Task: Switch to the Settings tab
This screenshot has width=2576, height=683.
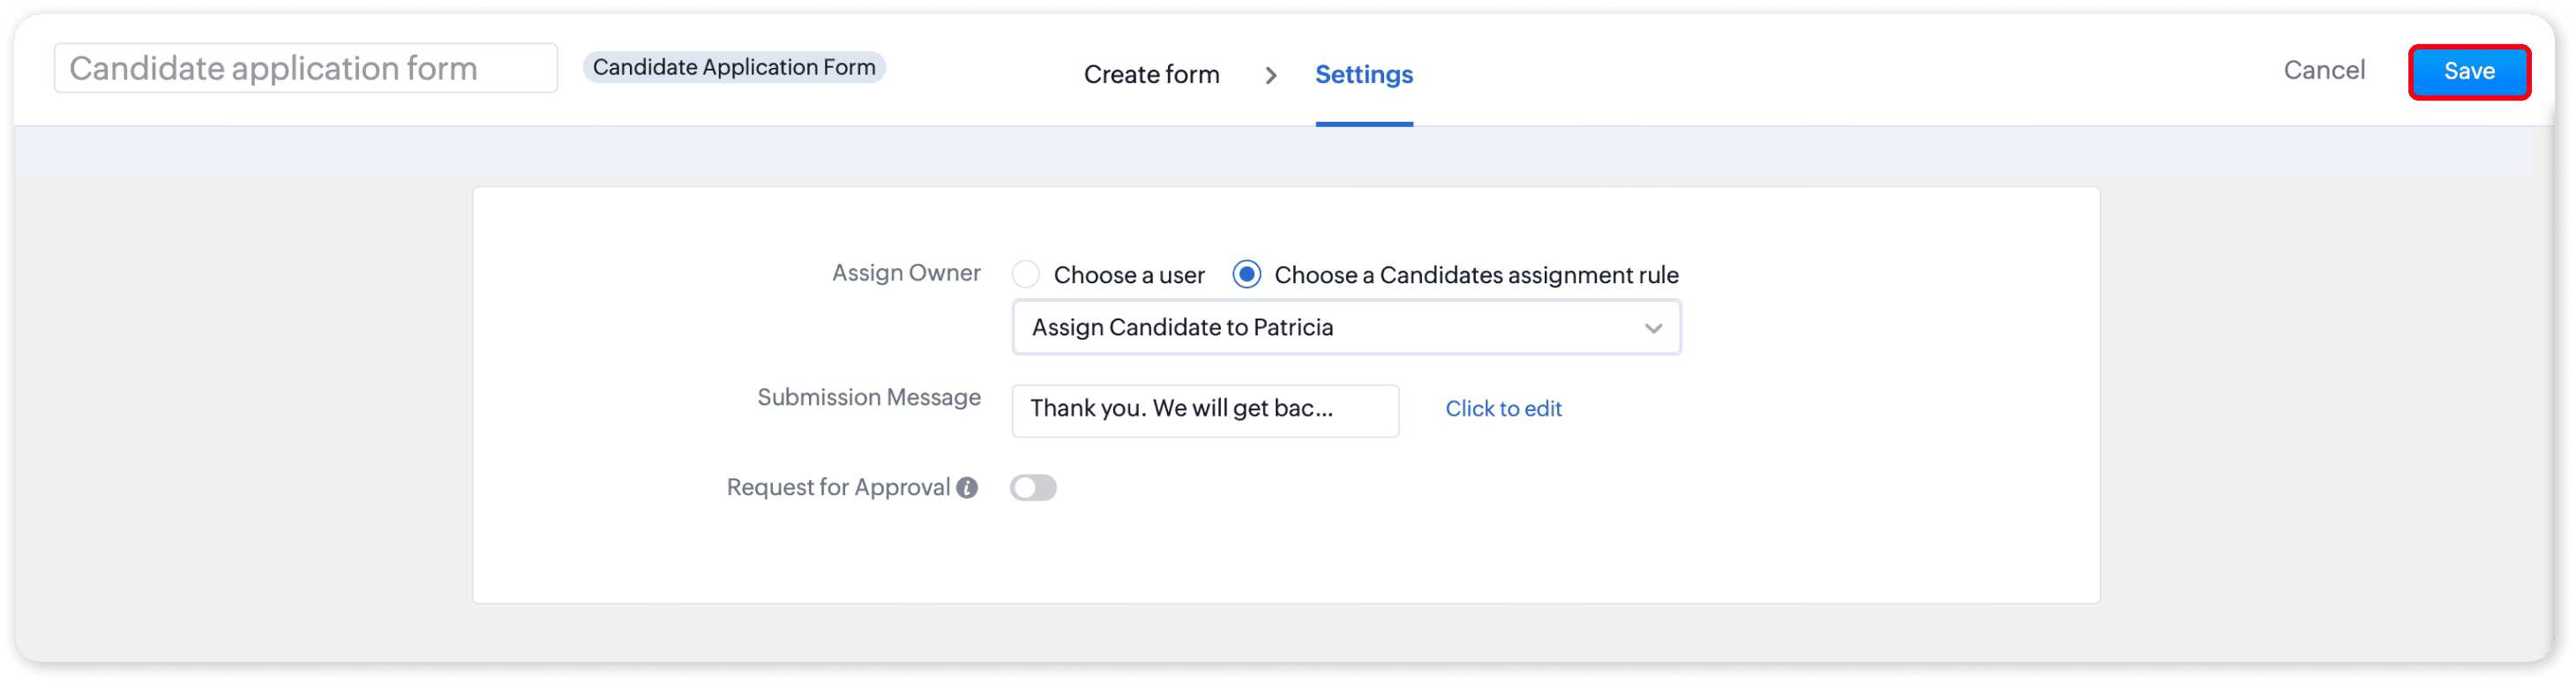Action: [x=1363, y=75]
